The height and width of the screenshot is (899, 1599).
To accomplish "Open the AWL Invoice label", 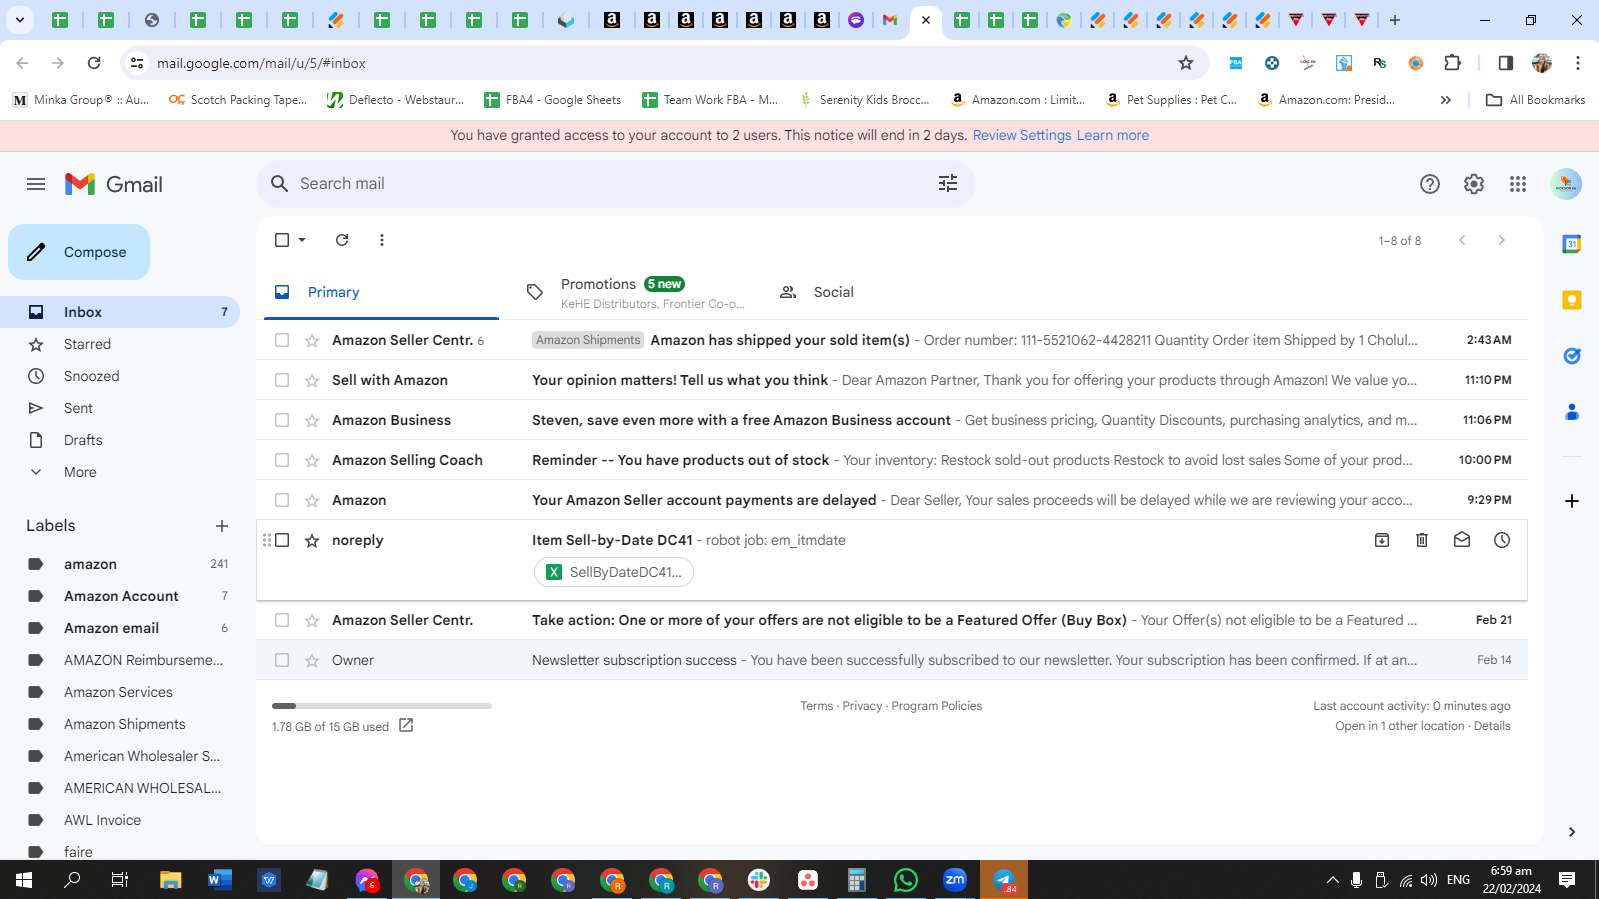I will 102,820.
